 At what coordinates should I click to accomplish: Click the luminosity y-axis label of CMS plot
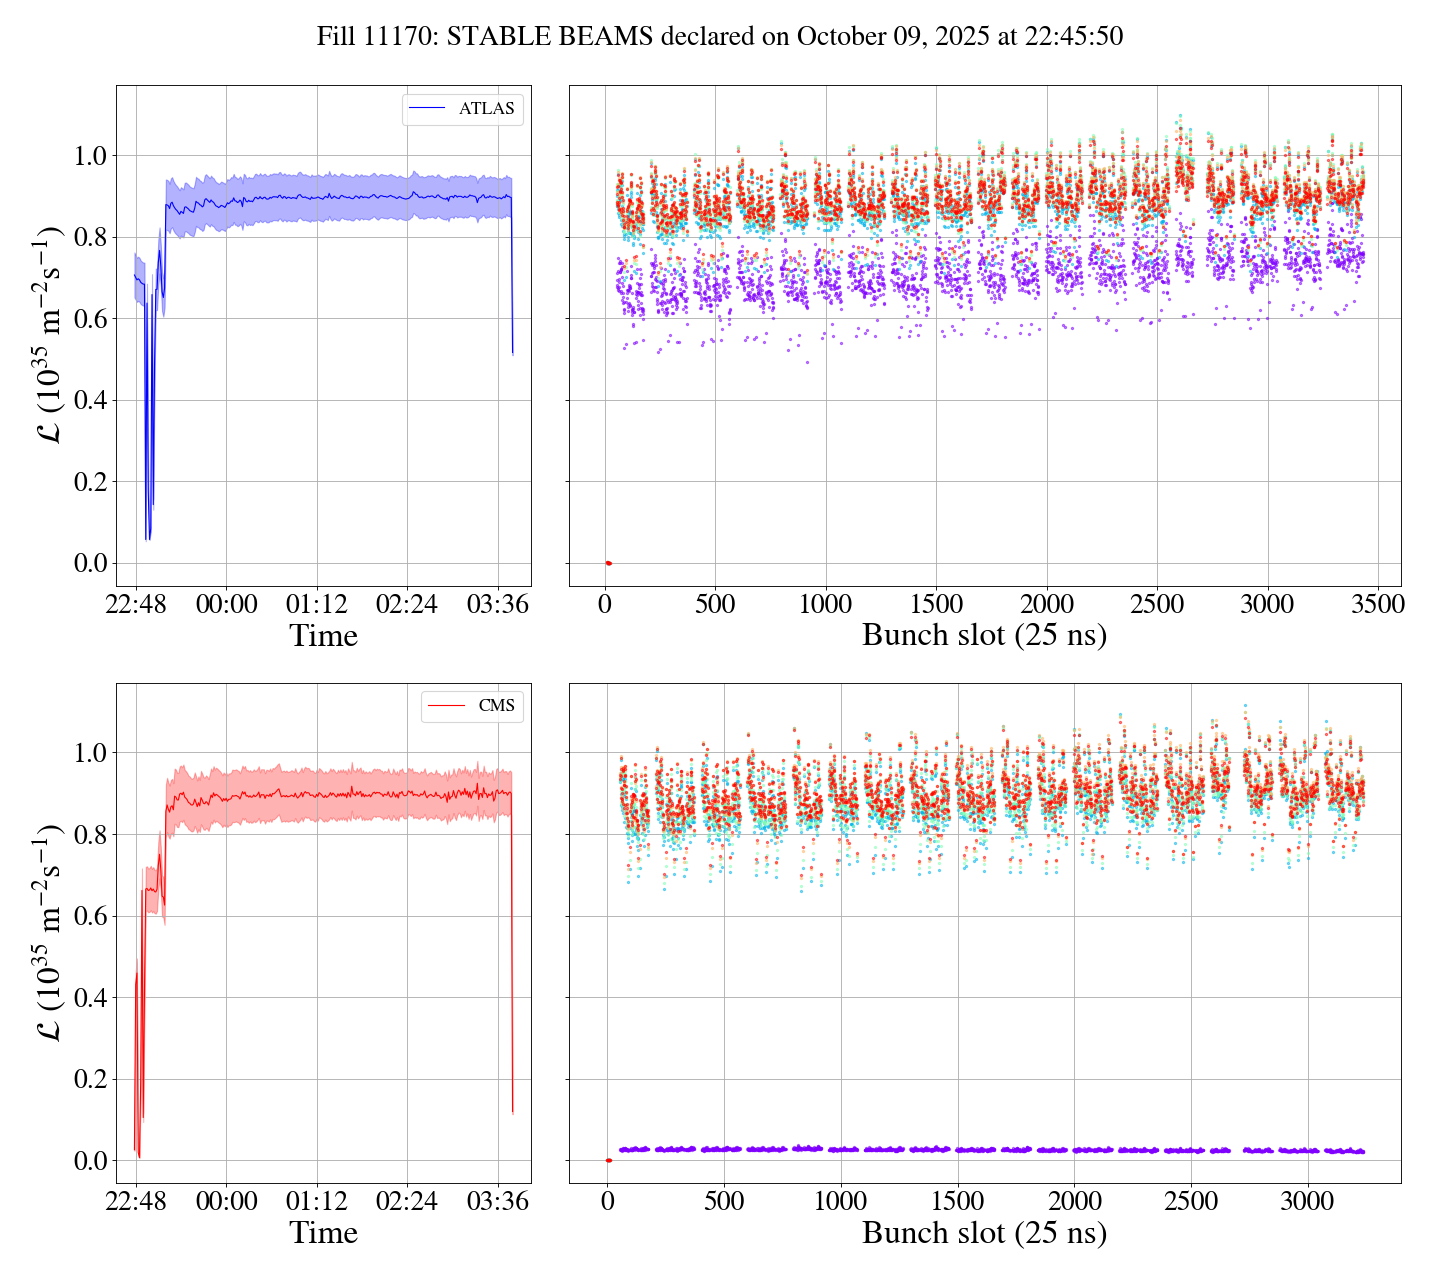click(x=47, y=932)
